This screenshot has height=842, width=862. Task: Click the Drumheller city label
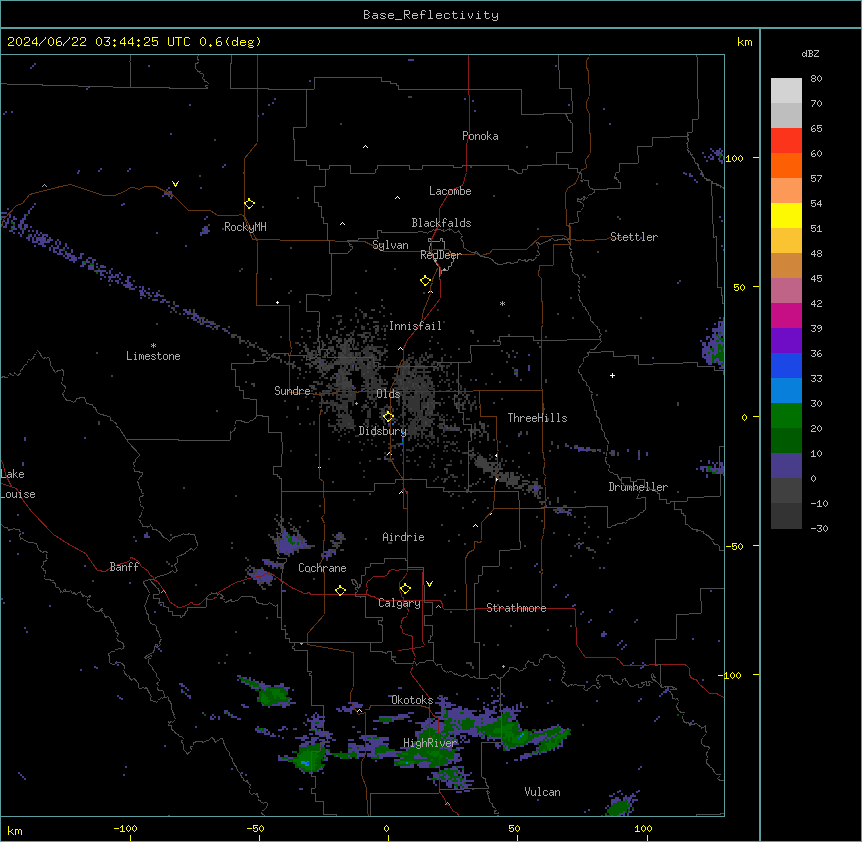tap(638, 487)
